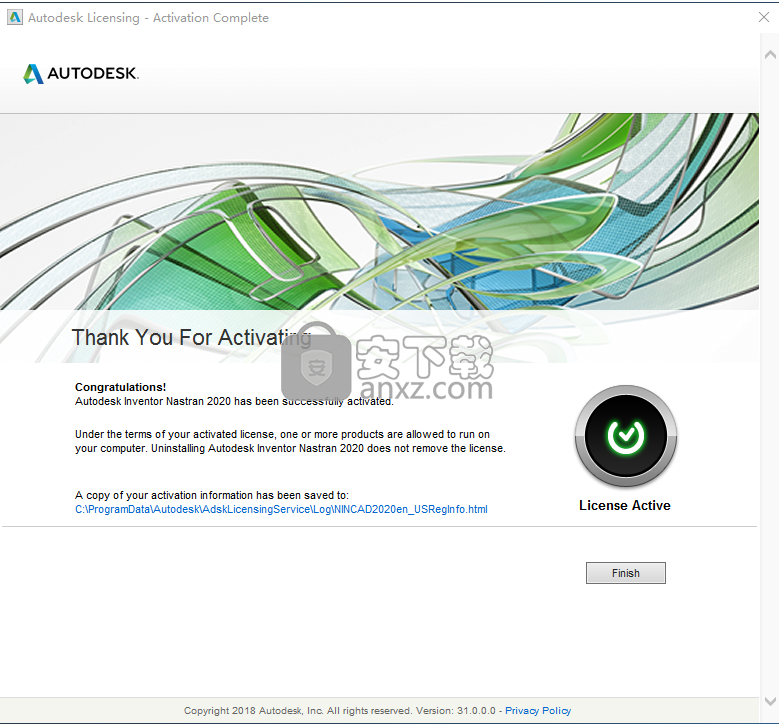This screenshot has width=779, height=726.
Task: Click the copyright version text in footer
Action: (340, 711)
